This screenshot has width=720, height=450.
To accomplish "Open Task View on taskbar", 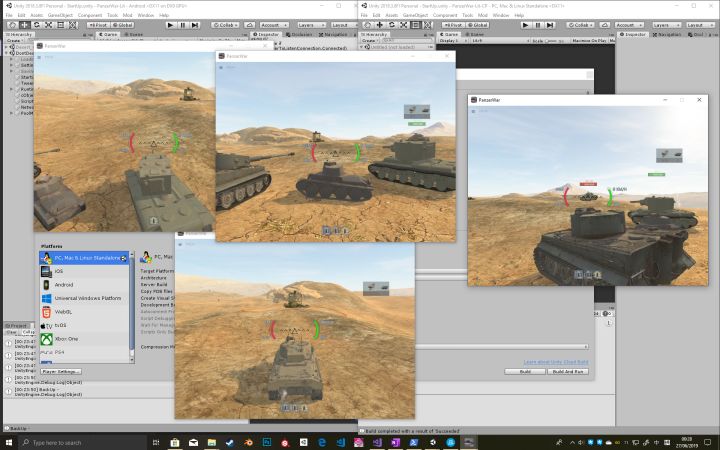I will click(156, 442).
